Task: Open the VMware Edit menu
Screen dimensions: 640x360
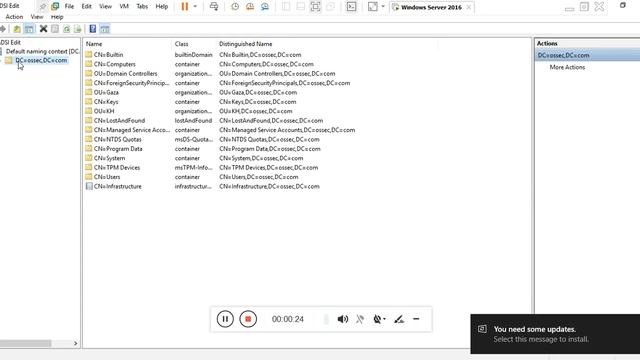Action: pyautogui.click(x=87, y=7)
